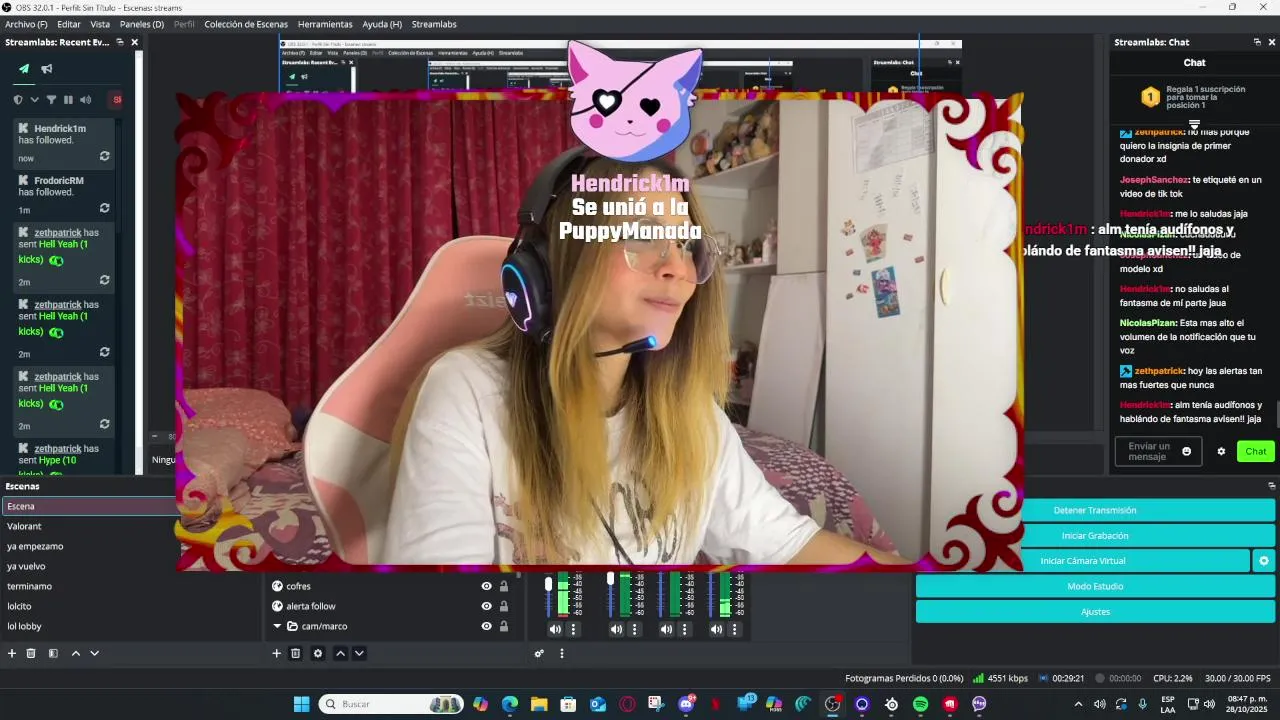Screen dimensions: 1280x720
Task: Move the selected scene up
Action: (x=75, y=653)
